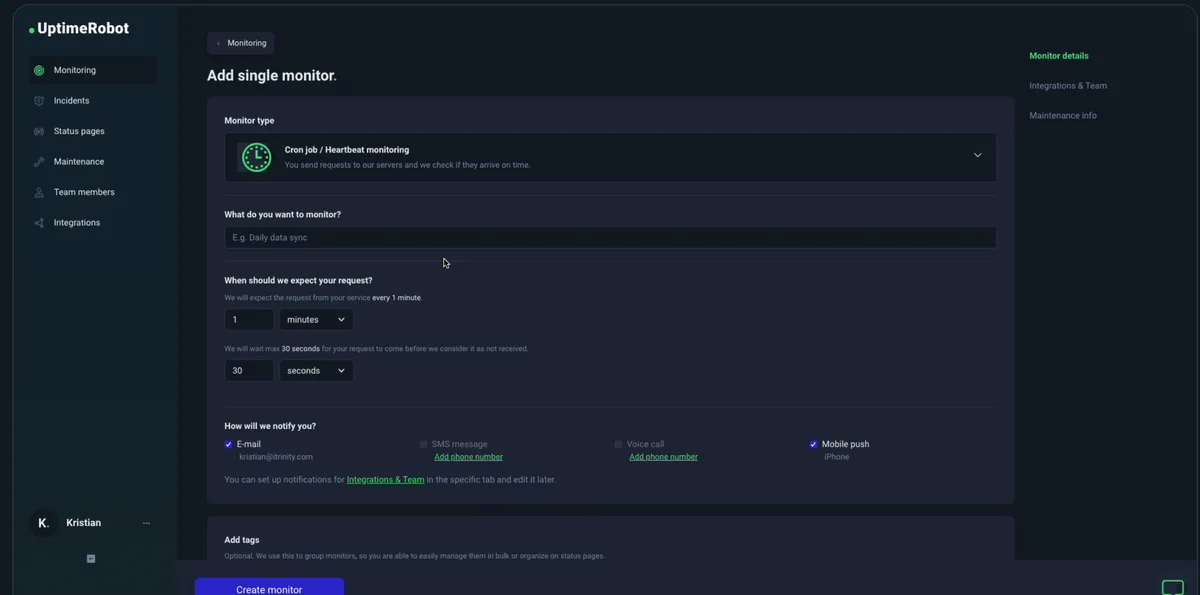This screenshot has width=1200, height=595.
Task: Click the green clock heartbeat icon
Action: tap(257, 157)
